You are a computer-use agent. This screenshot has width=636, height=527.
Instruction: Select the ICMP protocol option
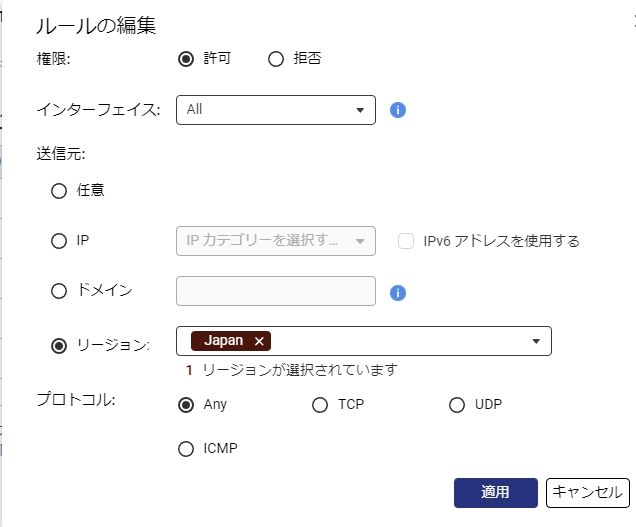click(x=185, y=449)
